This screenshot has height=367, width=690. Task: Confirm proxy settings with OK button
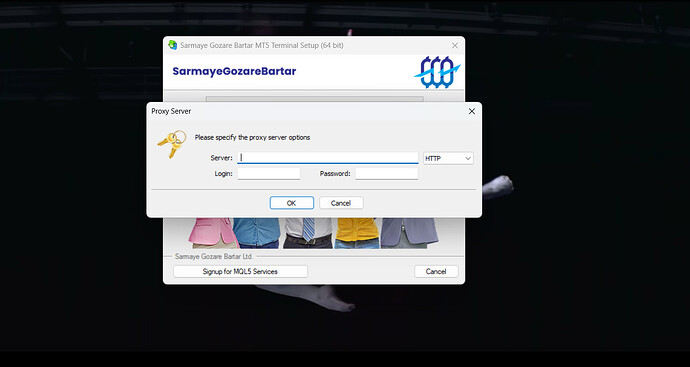click(292, 203)
